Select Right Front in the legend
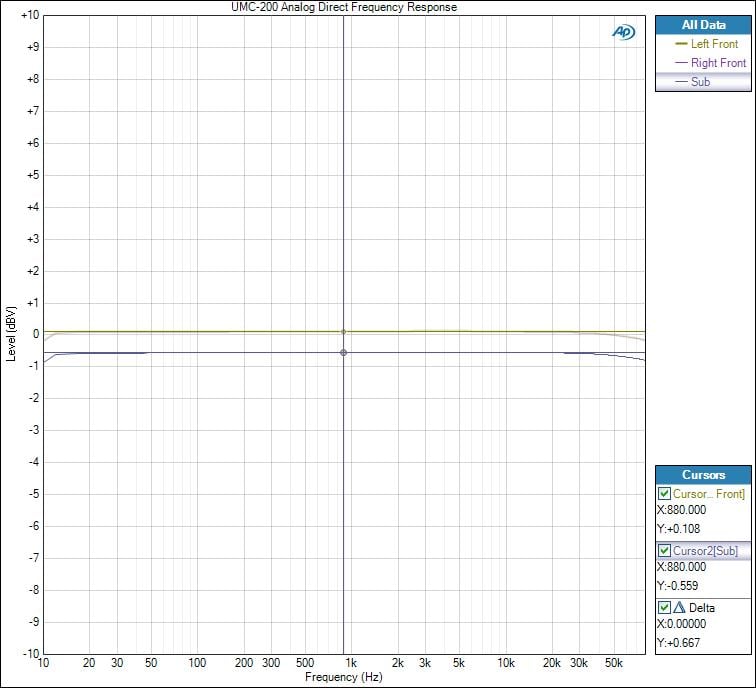The height and width of the screenshot is (688, 756). point(718,63)
